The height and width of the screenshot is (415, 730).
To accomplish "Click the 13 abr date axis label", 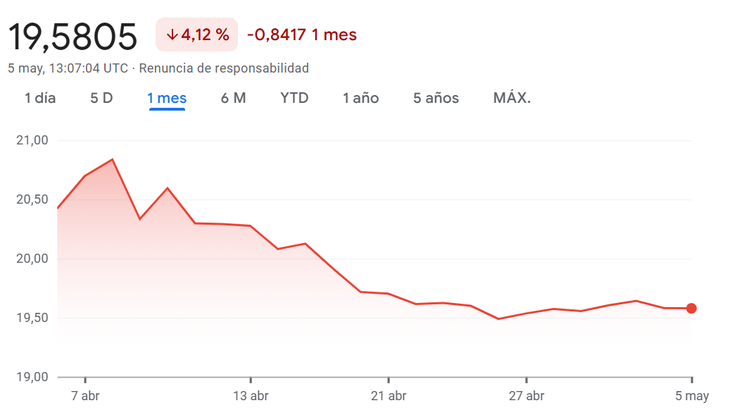I will coord(249,395).
